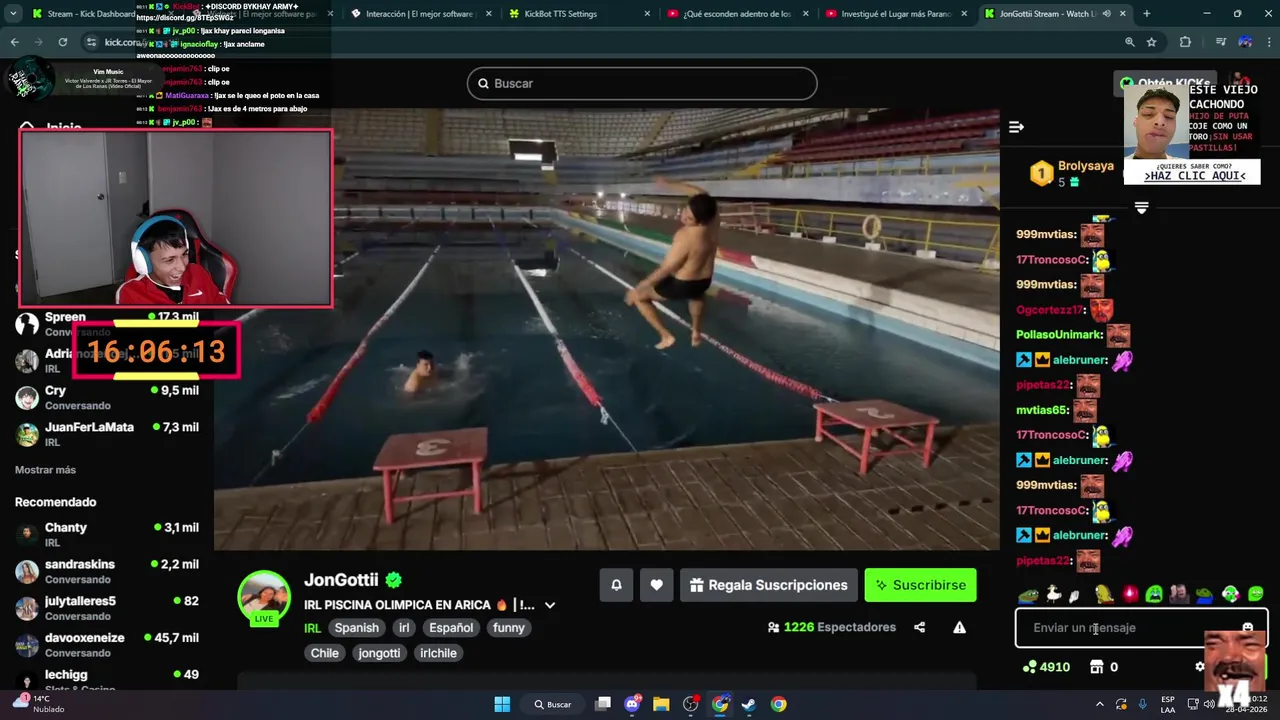The image size is (1280, 720).
Task: Collapse the chat panel with arrow icon
Action: pos(1016,127)
